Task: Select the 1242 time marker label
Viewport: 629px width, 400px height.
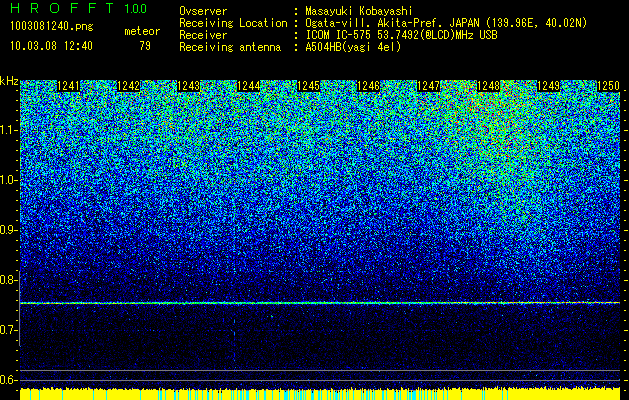Action: (128, 86)
